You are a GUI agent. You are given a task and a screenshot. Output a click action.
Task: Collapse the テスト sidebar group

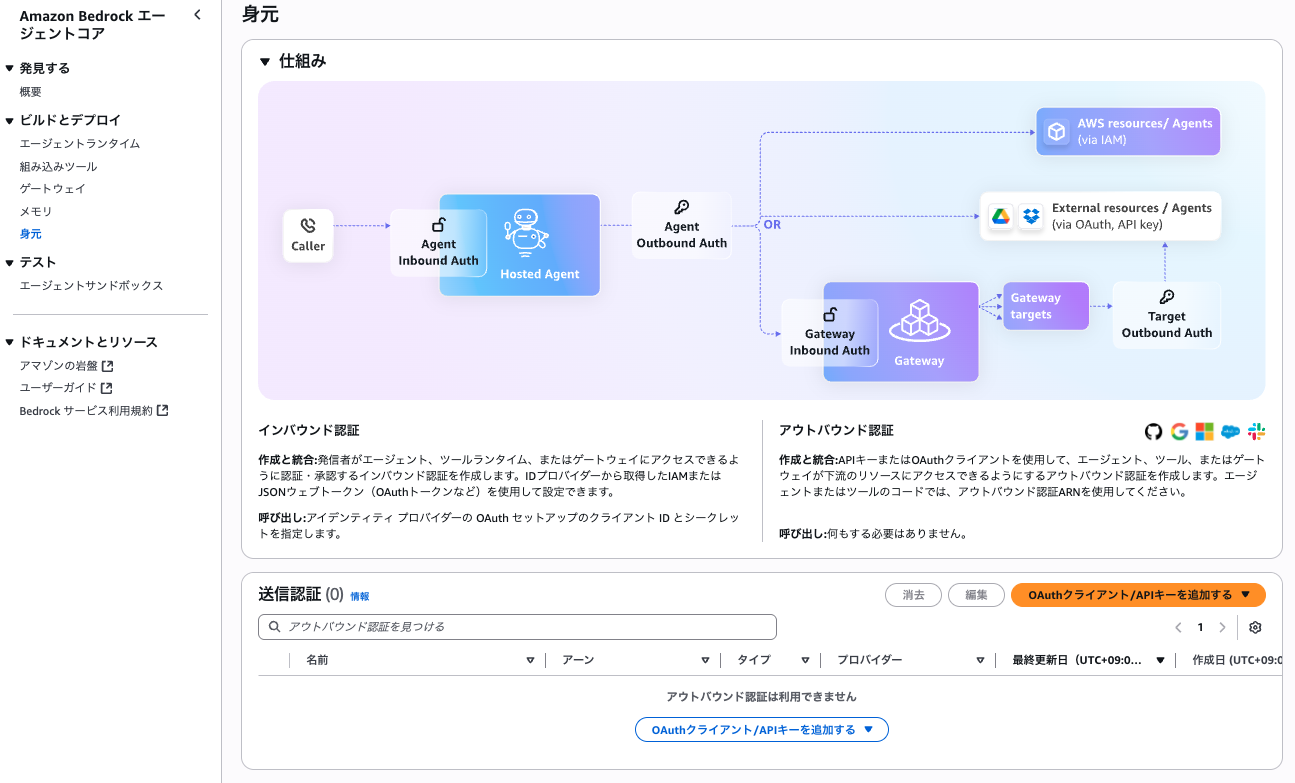coord(10,262)
